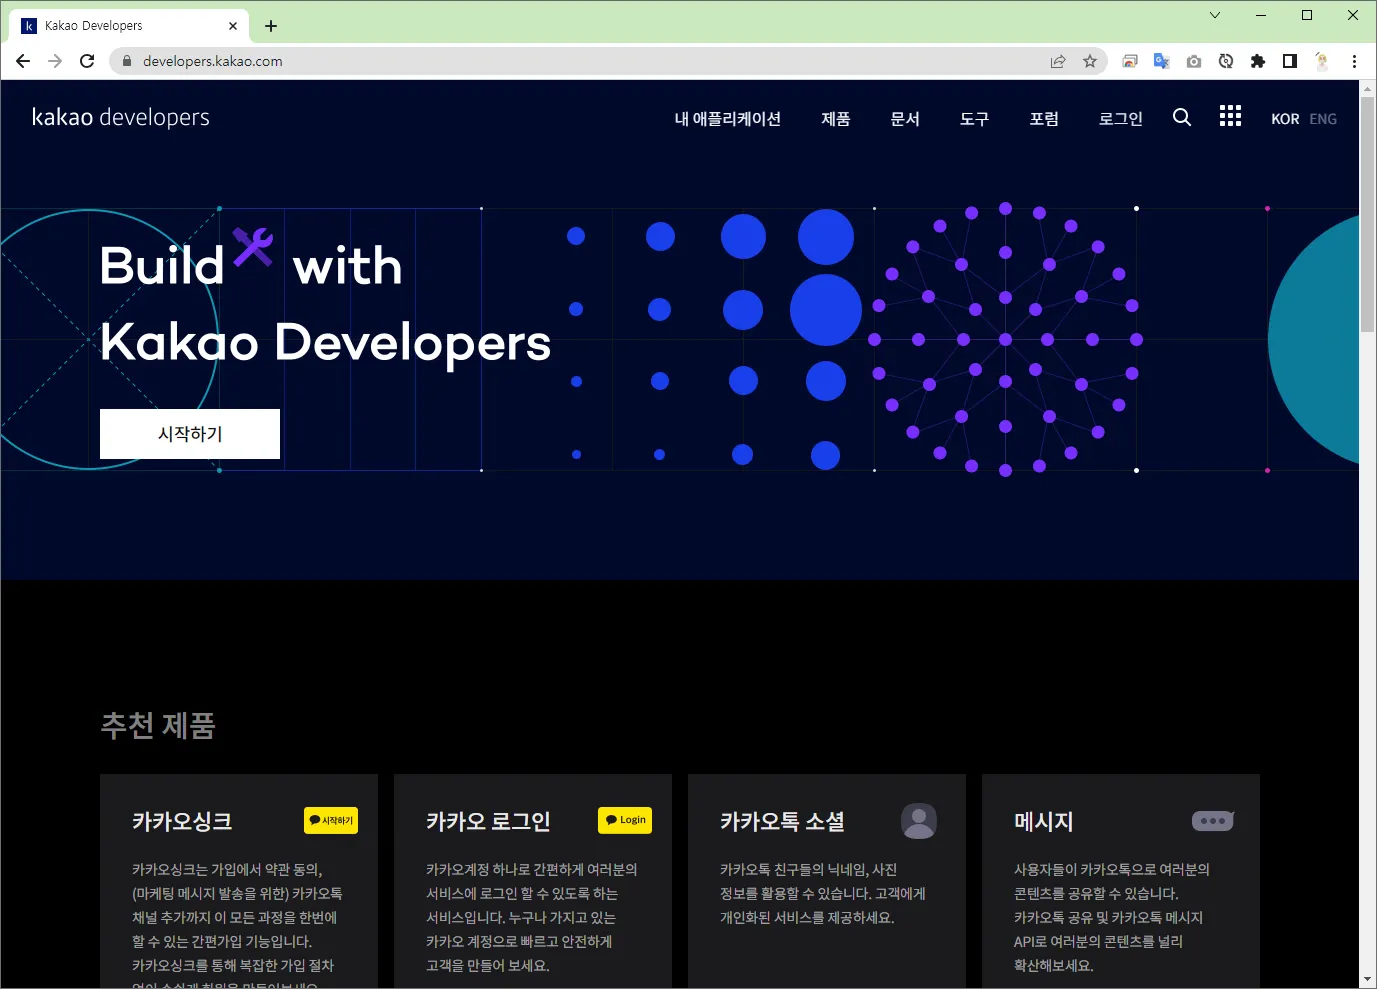Open the 내 애플리케이션 menu
The height and width of the screenshot is (989, 1377).
click(728, 119)
